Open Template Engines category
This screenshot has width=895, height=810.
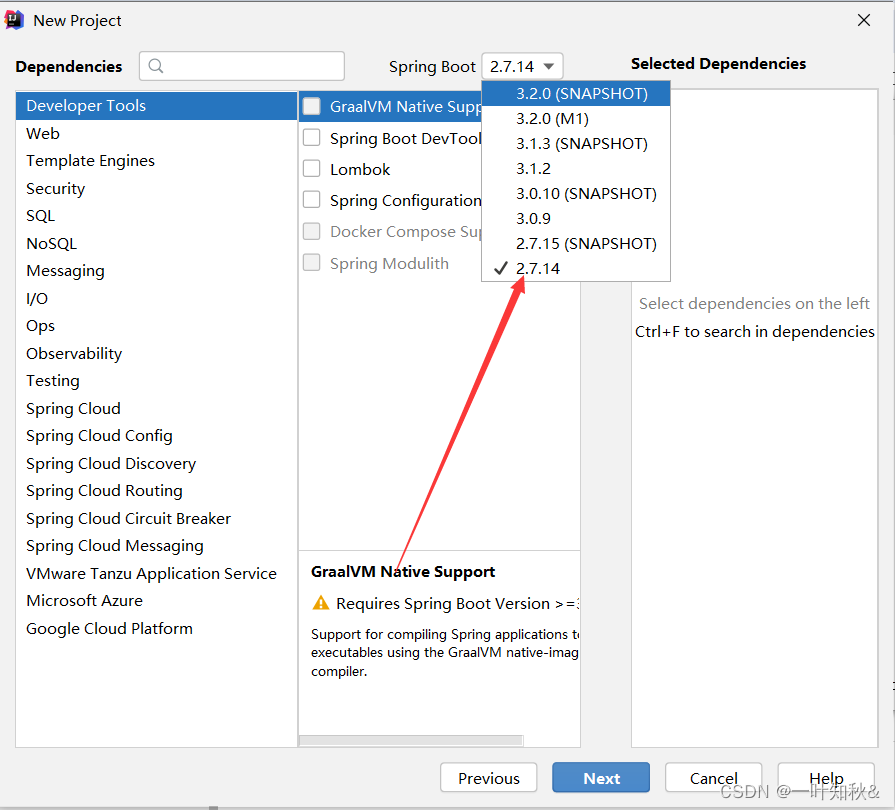point(156,161)
